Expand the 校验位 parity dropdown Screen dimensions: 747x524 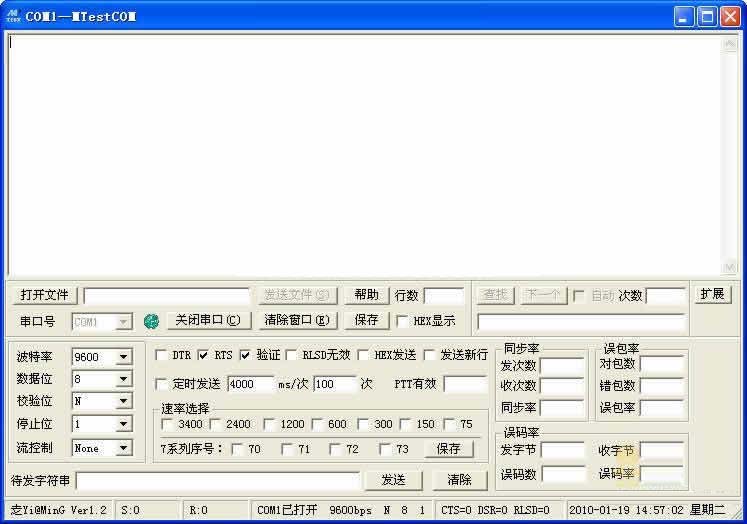point(124,402)
